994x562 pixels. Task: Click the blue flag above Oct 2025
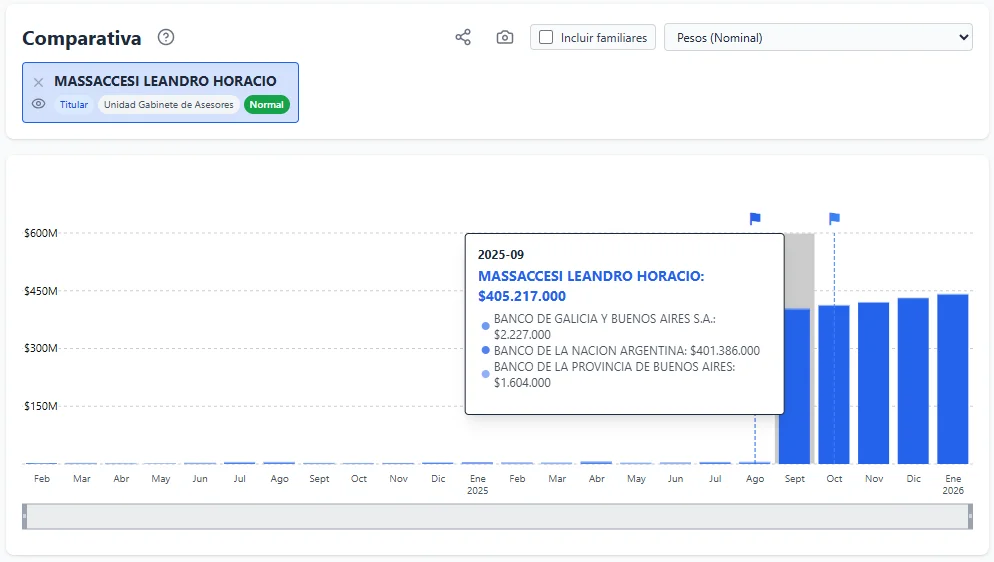pyautogui.click(x=834, y=219)
